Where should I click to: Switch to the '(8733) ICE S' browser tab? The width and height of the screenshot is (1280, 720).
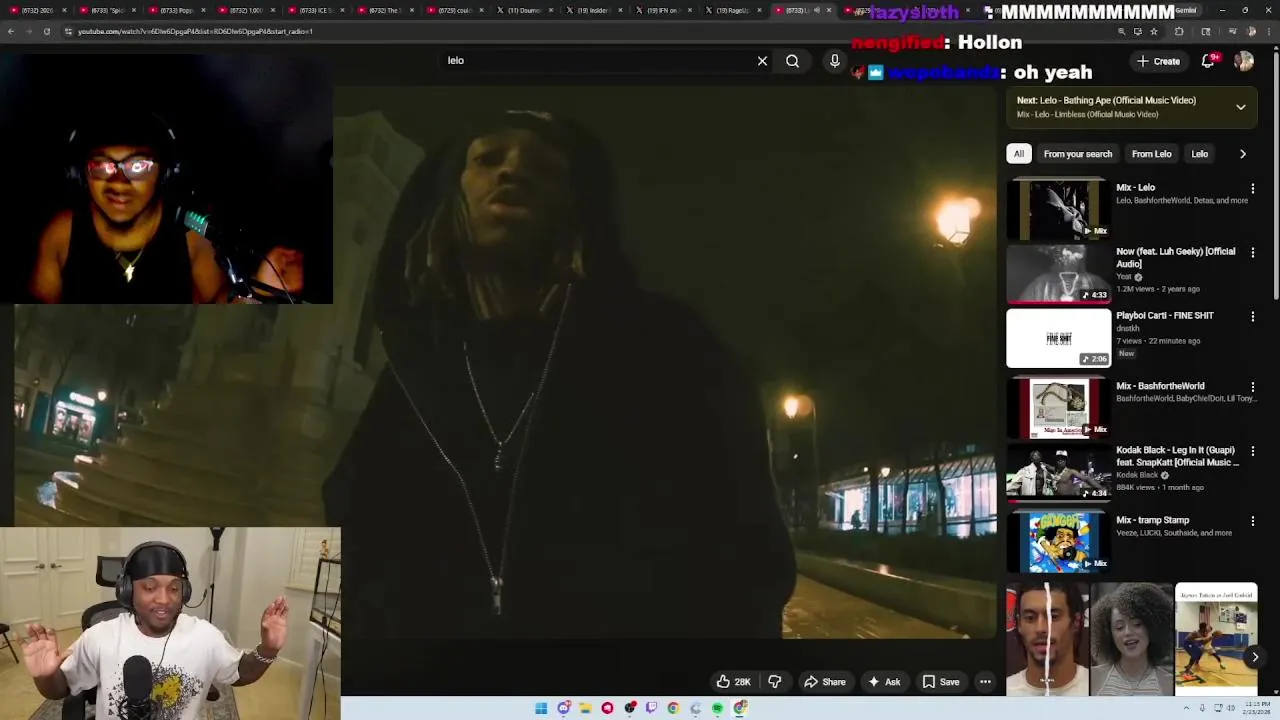point(316,10)
